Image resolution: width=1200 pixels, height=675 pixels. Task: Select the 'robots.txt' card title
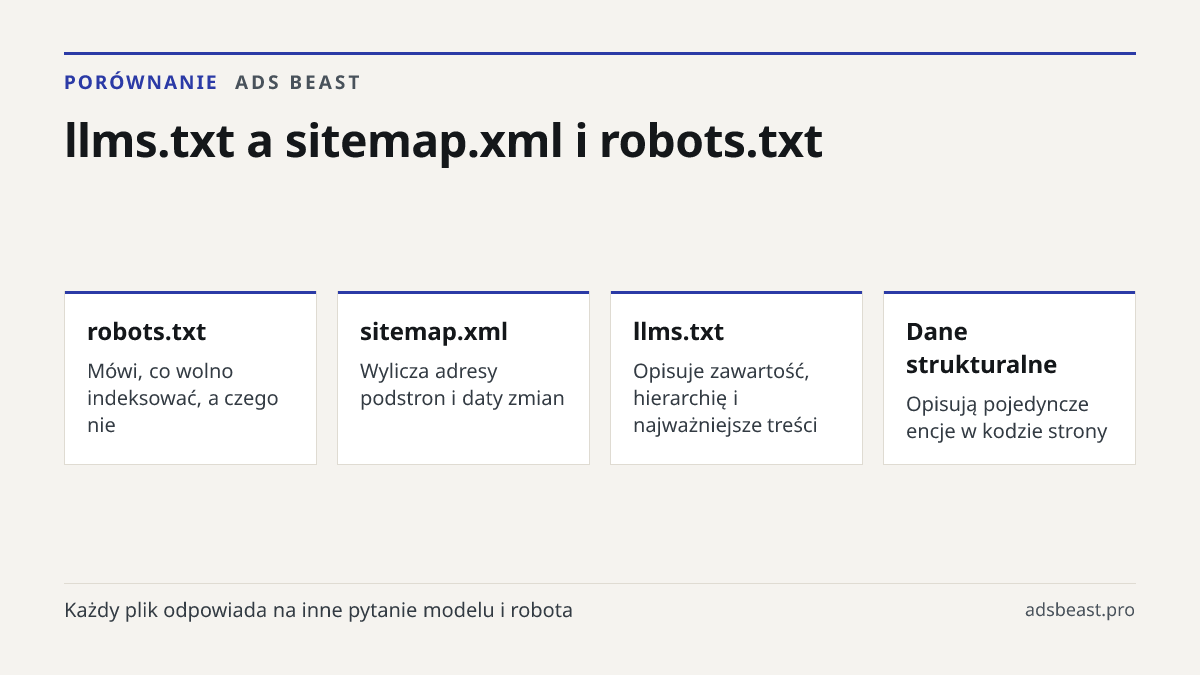pos(147,331)
